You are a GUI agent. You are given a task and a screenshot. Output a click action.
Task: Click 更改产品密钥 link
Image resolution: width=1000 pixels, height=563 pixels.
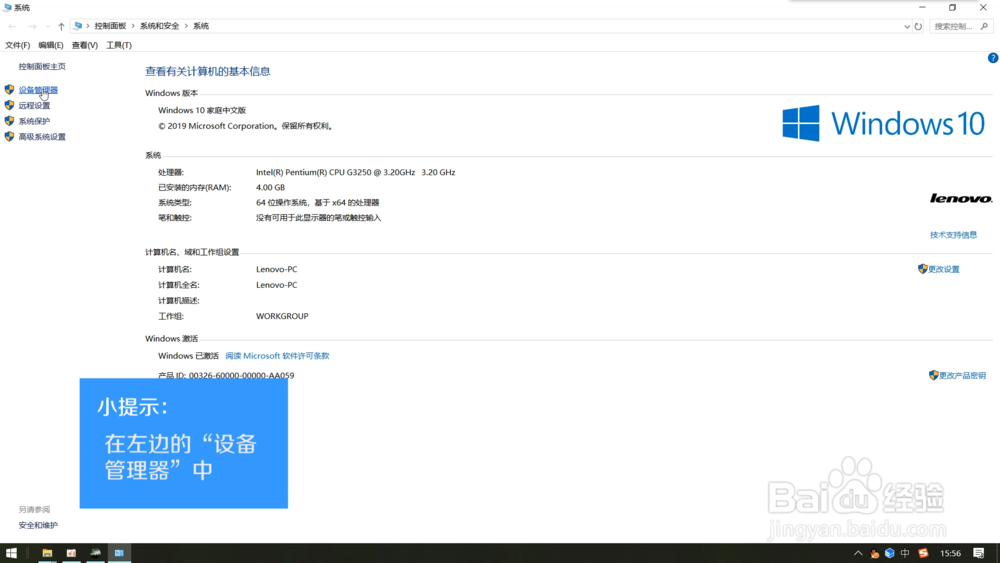coord(962,376)
